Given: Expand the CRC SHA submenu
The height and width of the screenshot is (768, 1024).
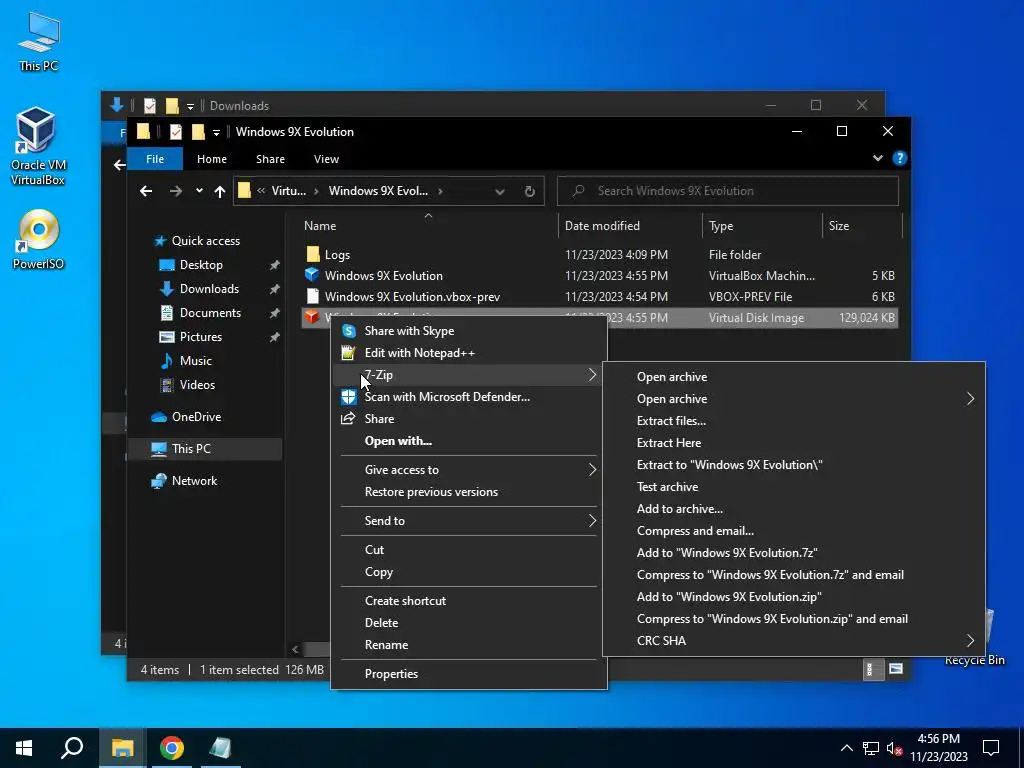Looking at the screenshot, I should (x=970, y=641).
